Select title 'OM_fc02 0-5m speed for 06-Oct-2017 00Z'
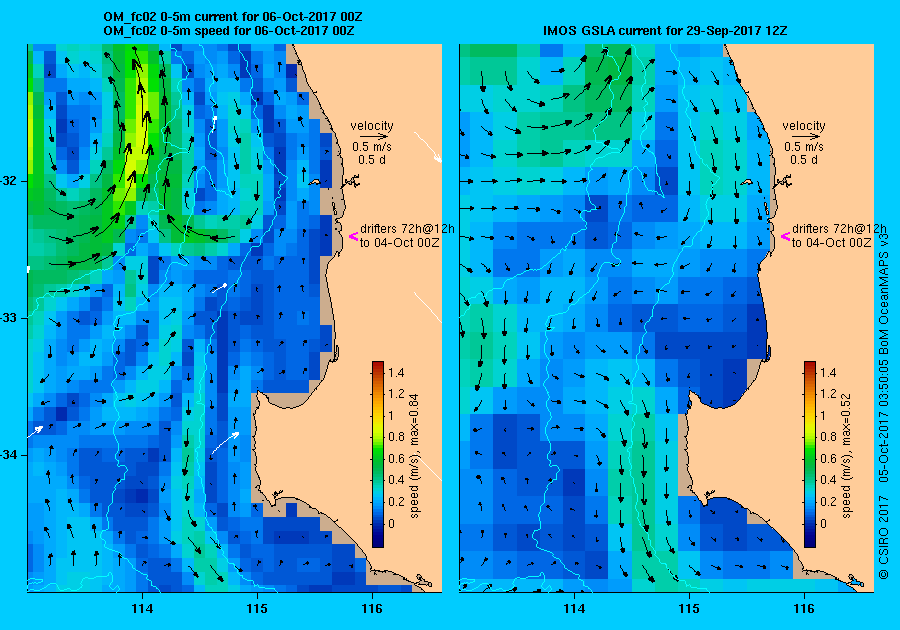The width and height of the screenshot is (900, 630). pyautogui.click(x=228, y=31)
